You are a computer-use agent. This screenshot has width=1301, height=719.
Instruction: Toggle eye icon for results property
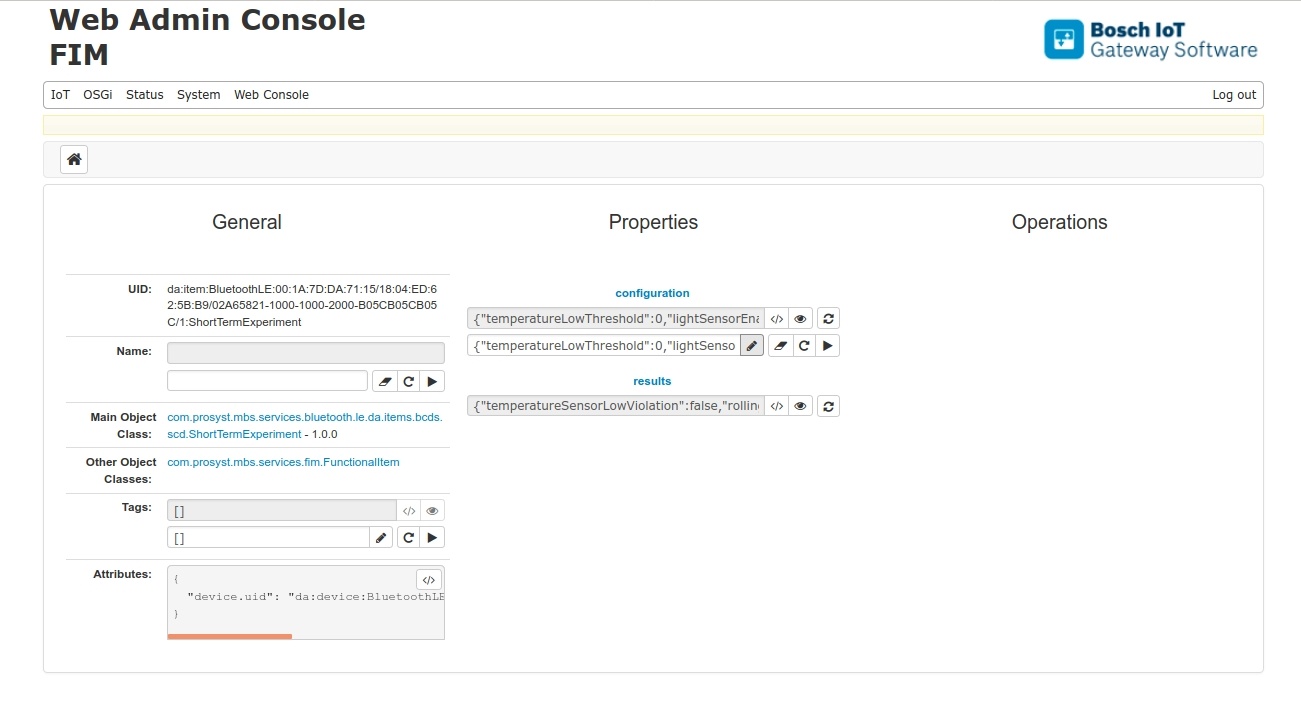800,406
